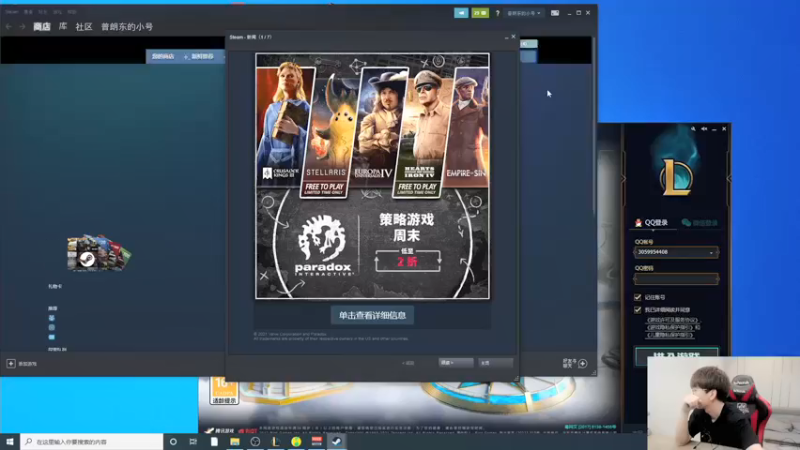Minimize the Steam news popup
The width and height of the screenshot is (800, 450).
pos(506,37)
